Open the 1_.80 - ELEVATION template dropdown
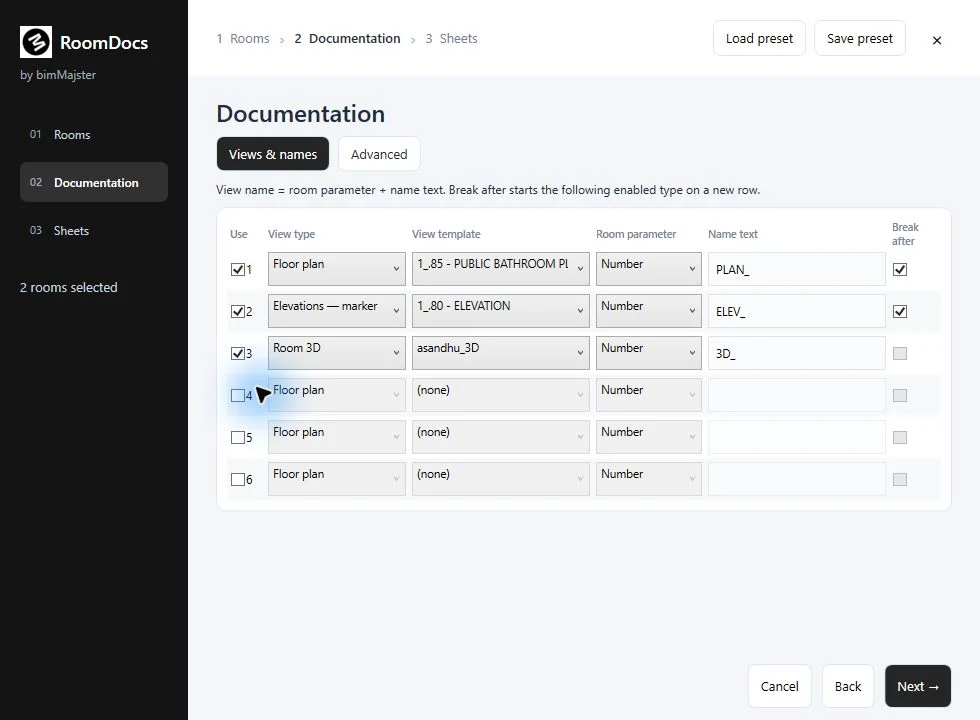This screenshot has height=720, width=980. pos(500,311)
